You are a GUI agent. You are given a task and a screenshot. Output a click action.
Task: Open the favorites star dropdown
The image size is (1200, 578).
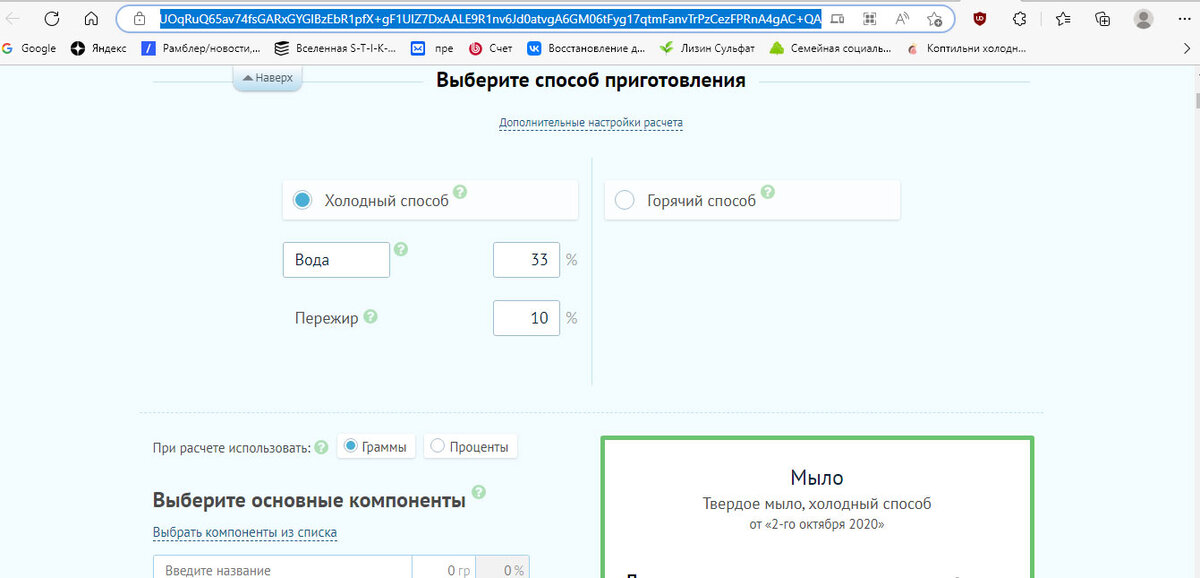pyautogui.click(x=1063, y=18)
